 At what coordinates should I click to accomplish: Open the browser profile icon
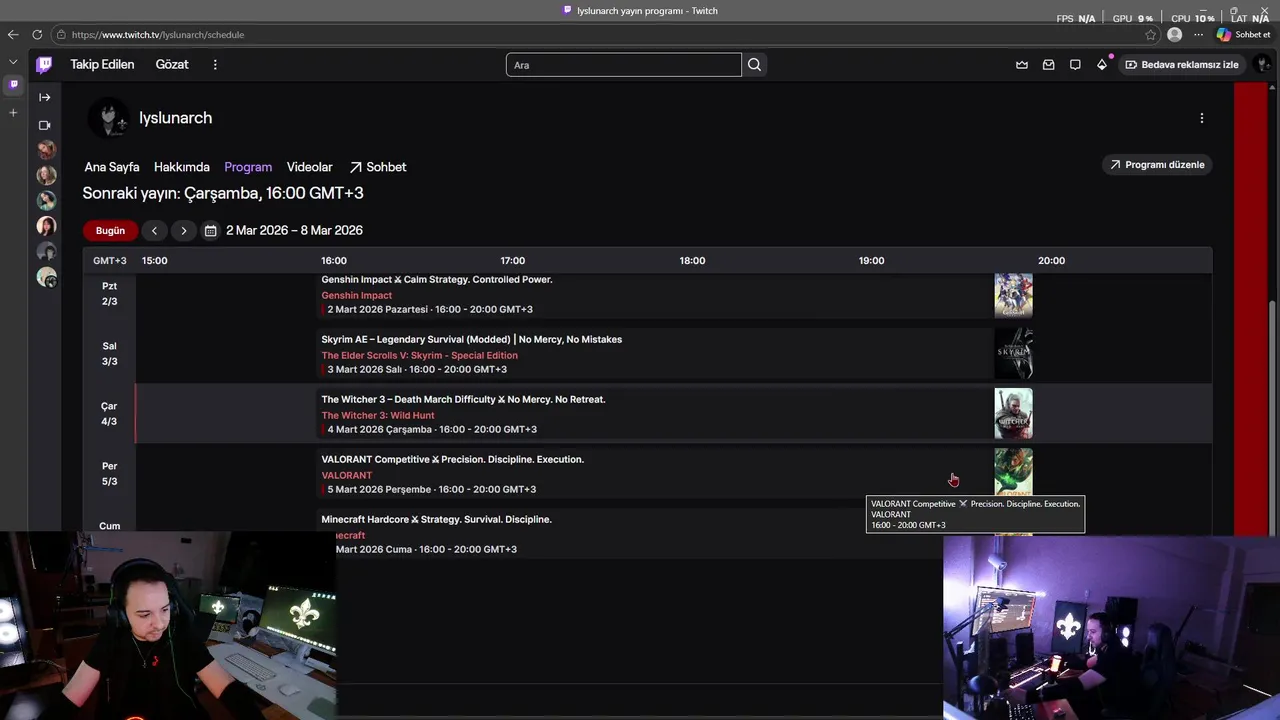pyautogui.click(x=1175, y=35)
